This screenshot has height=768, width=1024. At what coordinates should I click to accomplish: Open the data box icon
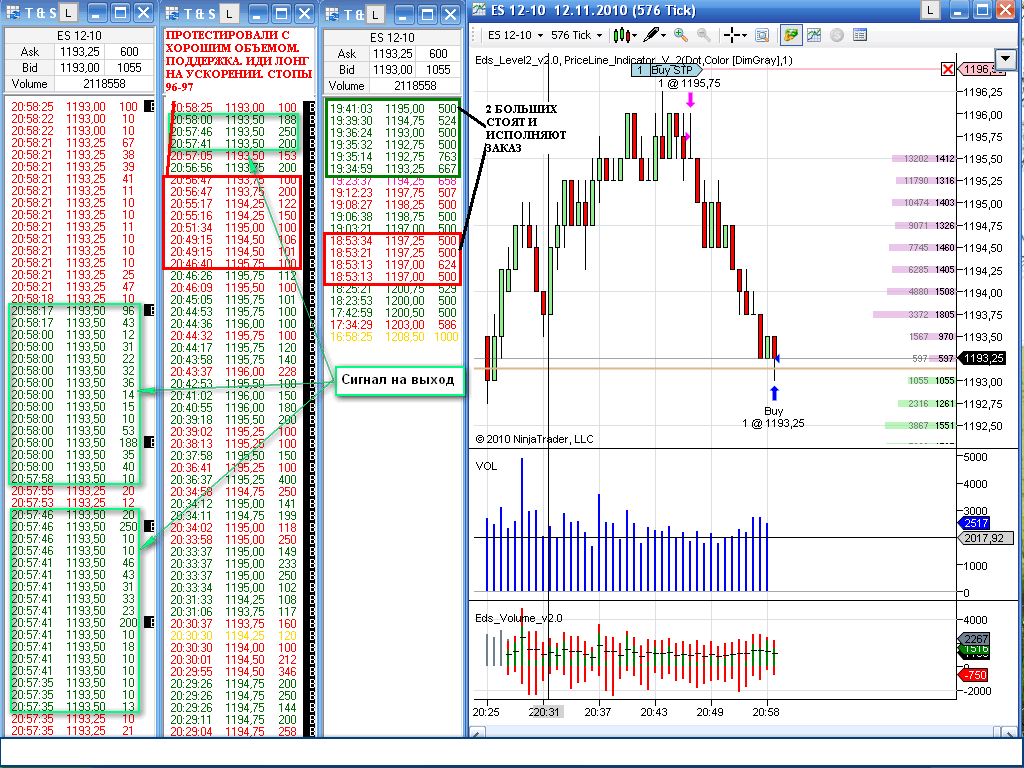(x=762, y=35)
